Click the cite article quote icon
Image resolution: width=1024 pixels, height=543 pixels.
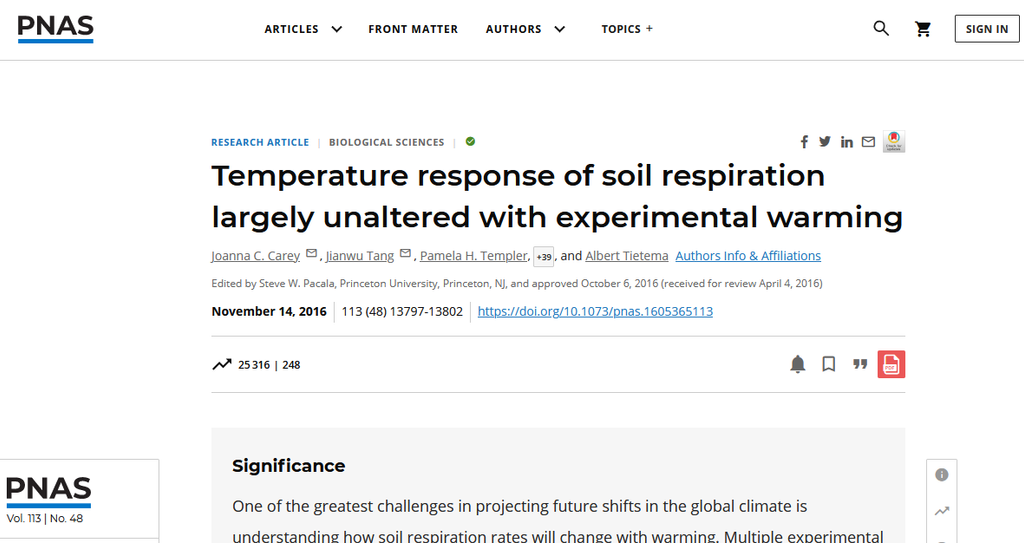(x=860, y=364)
